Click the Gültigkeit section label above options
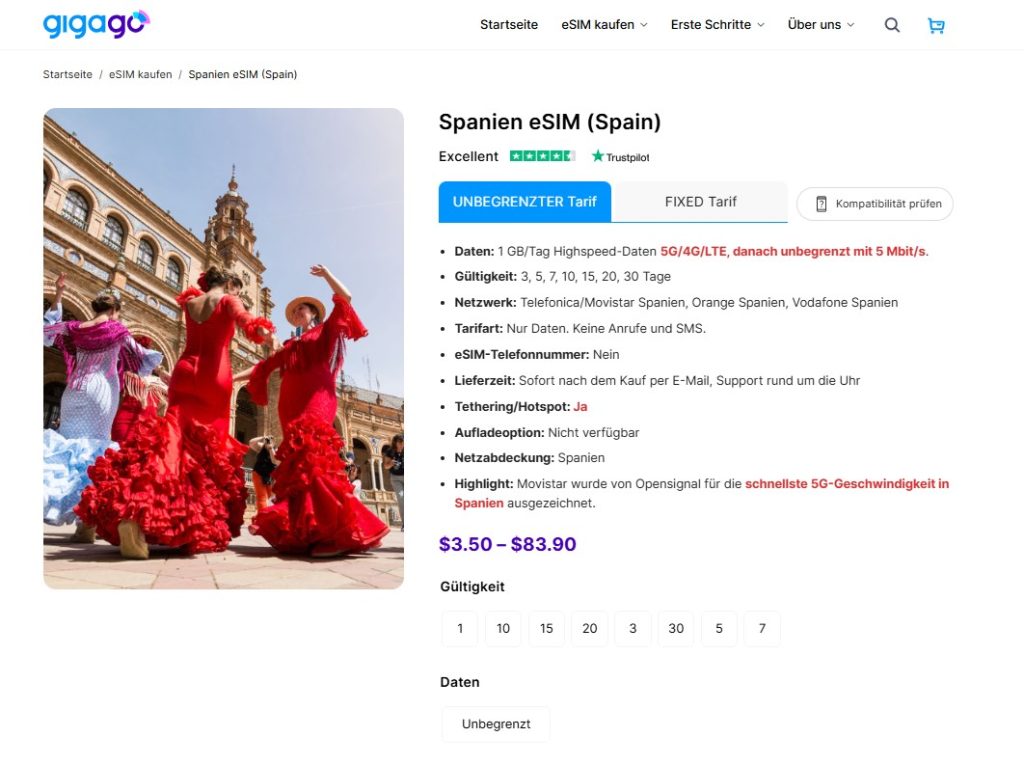The image size is (1024, 764). pos(472,586)
